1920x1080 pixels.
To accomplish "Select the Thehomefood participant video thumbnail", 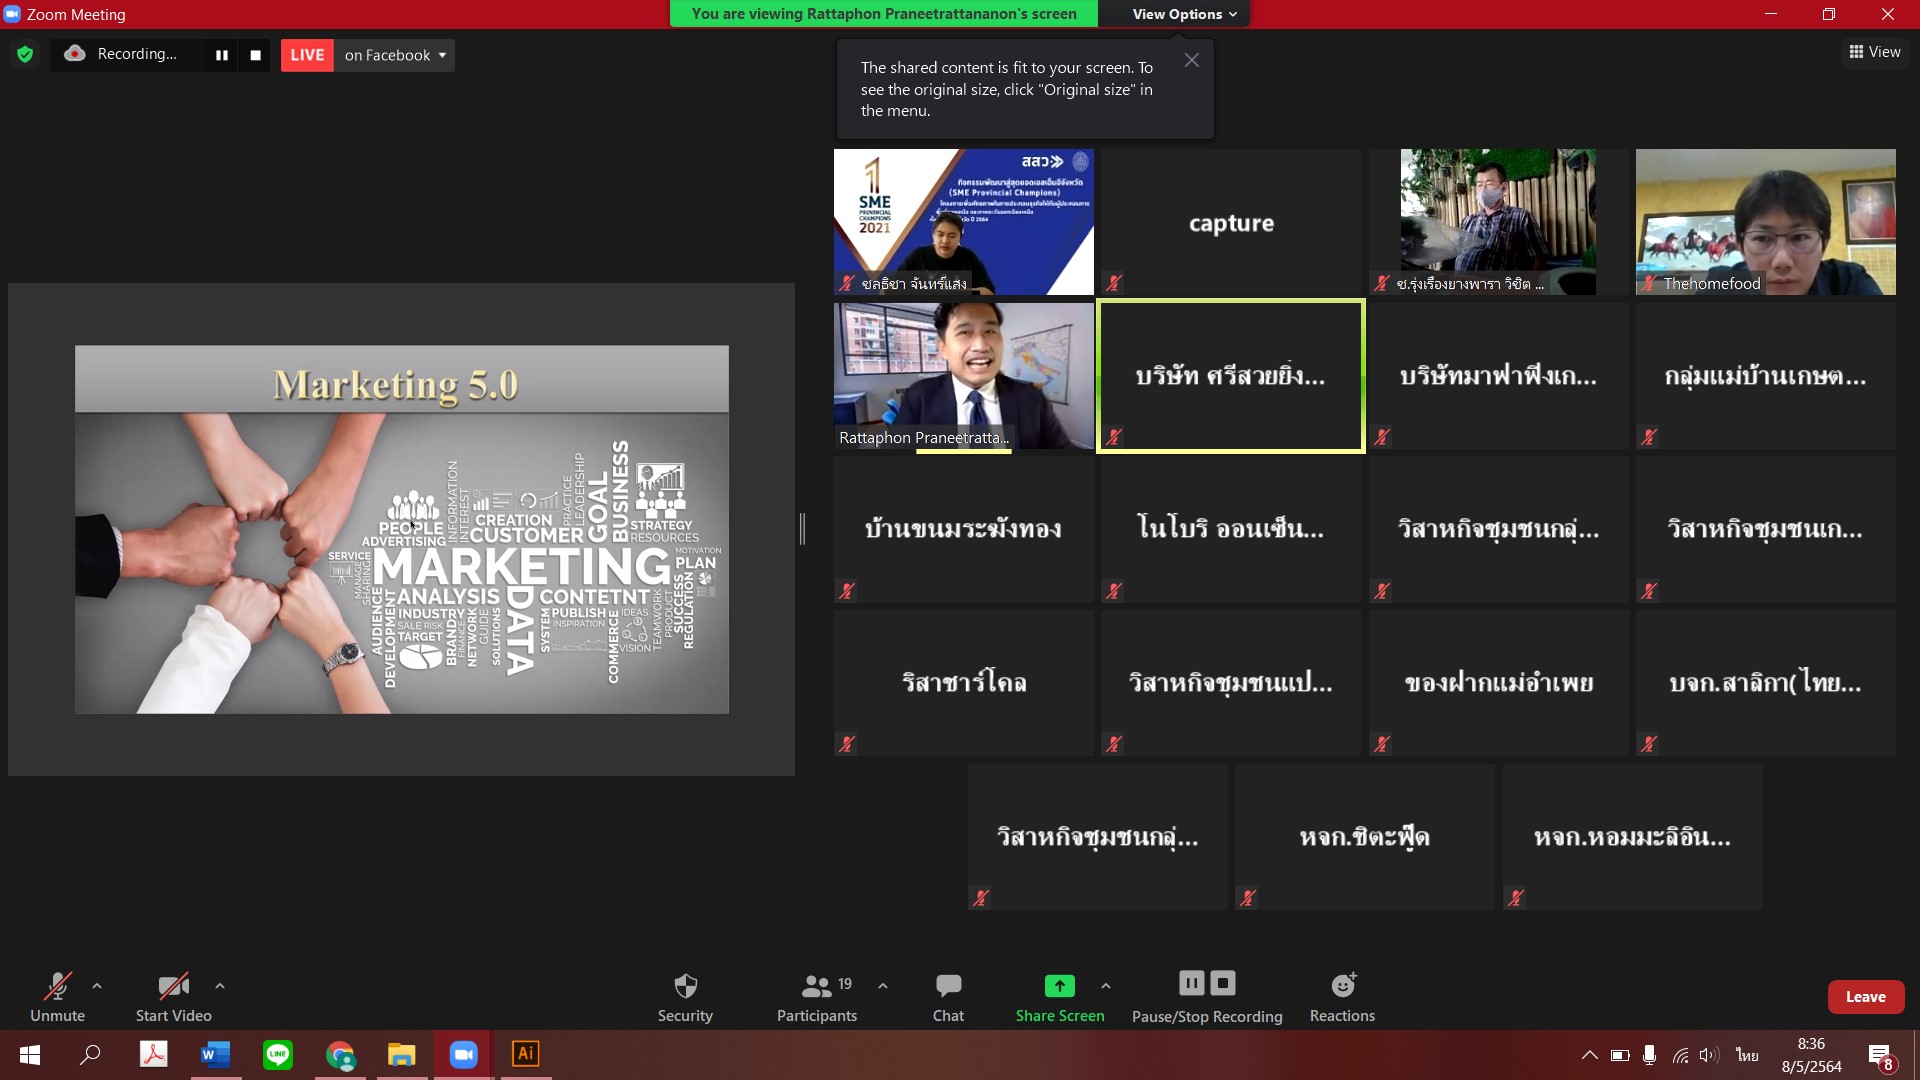I will [x=1765, y=222].
